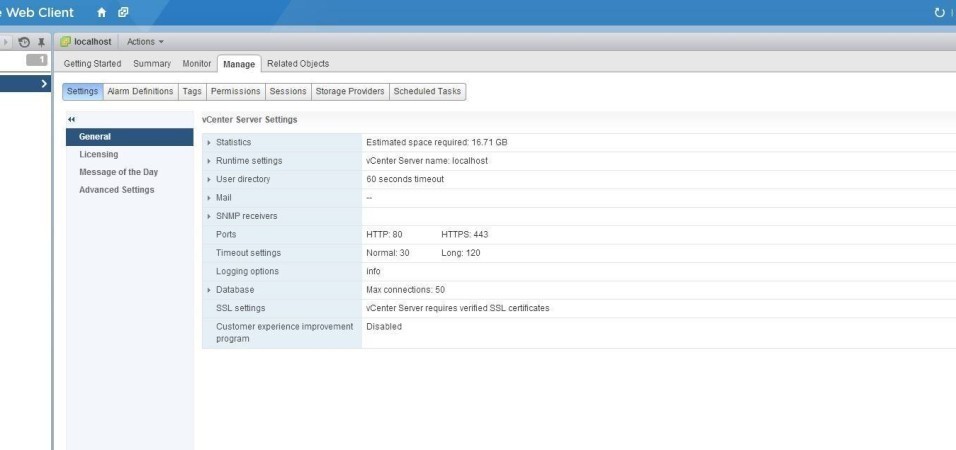Expand the selected navigator item chevron

(44, 84)
